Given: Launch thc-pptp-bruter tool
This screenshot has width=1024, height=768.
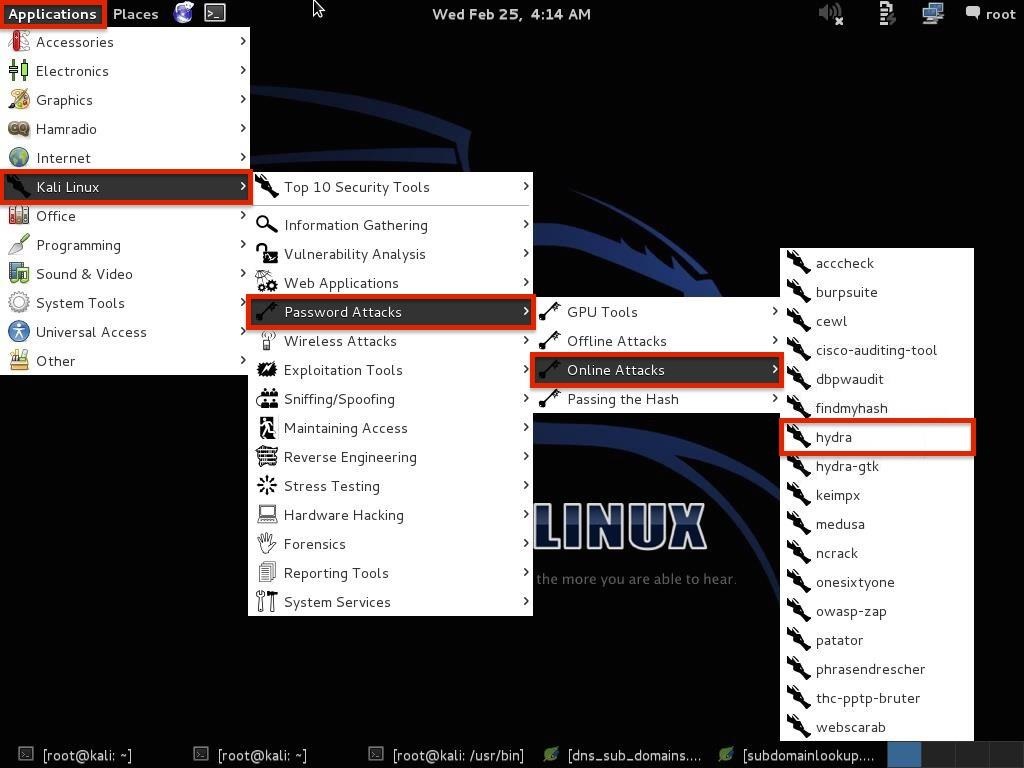Looking at the screenshot, I should (x=876, y=698).
